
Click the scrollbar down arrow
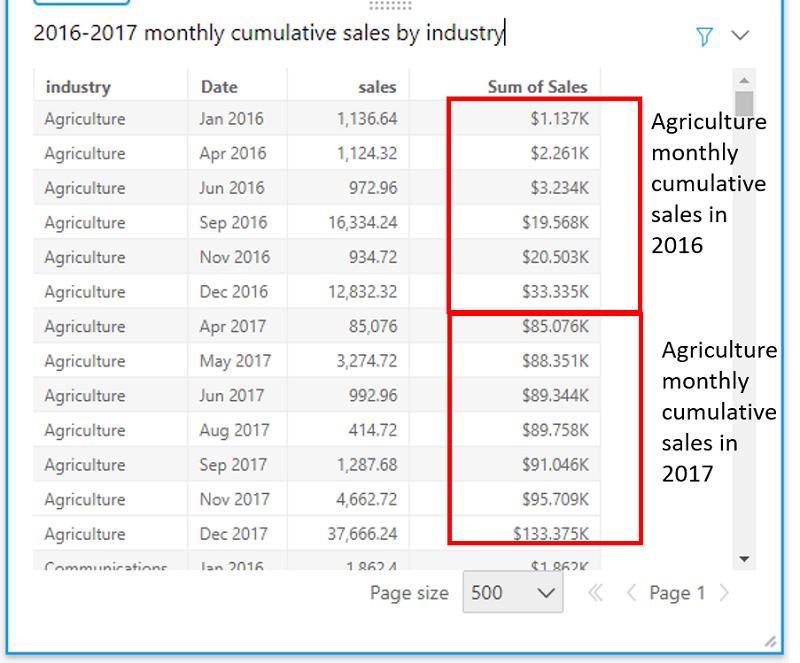pyautogui.click(x=744, y=559)
